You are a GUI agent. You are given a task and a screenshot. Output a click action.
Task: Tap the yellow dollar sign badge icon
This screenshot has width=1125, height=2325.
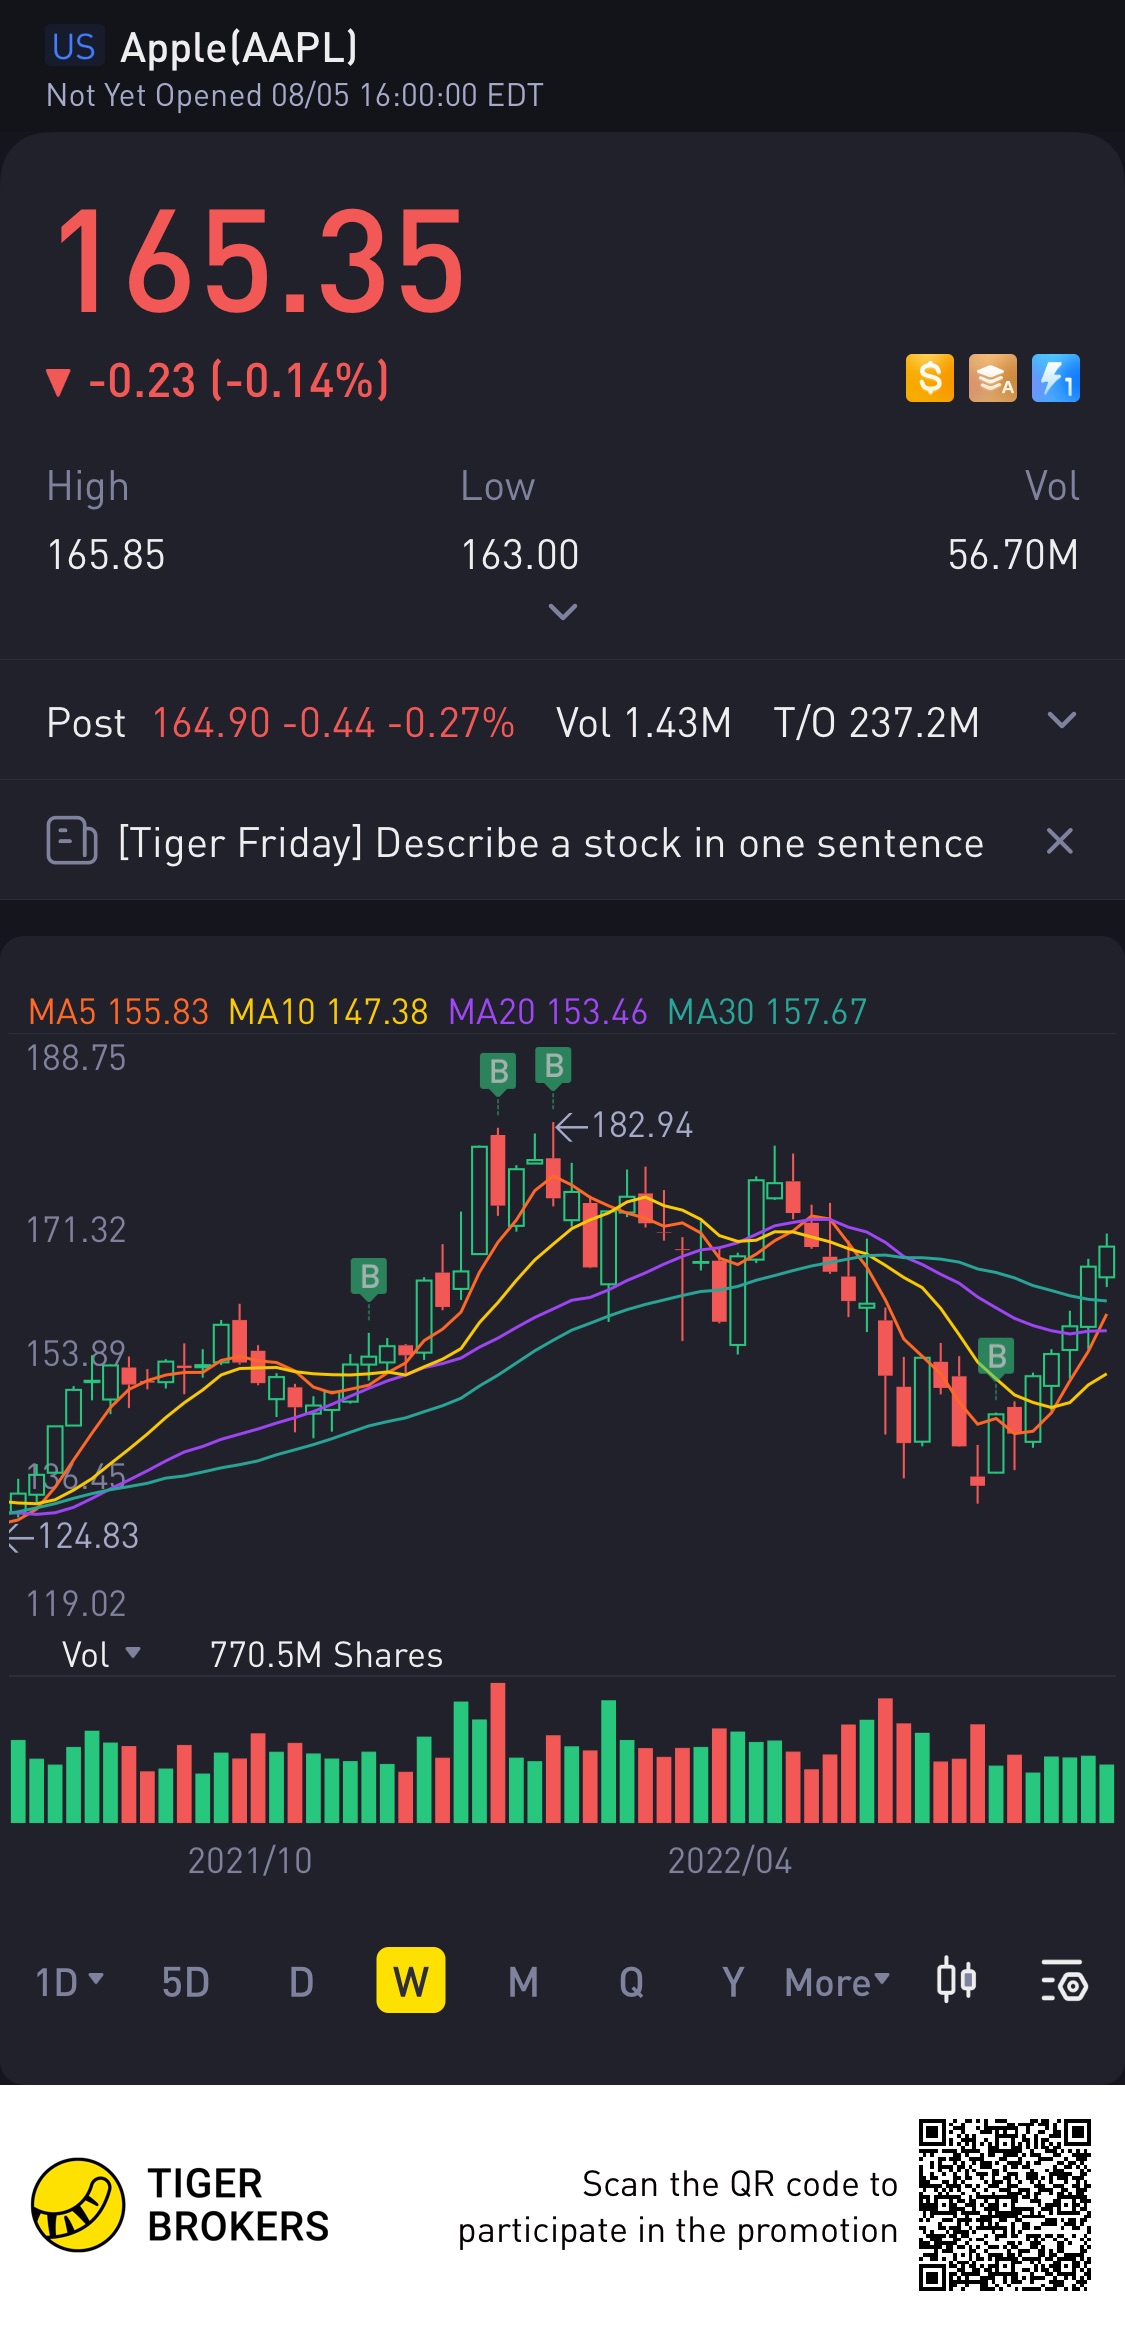[x=930, y=379]
